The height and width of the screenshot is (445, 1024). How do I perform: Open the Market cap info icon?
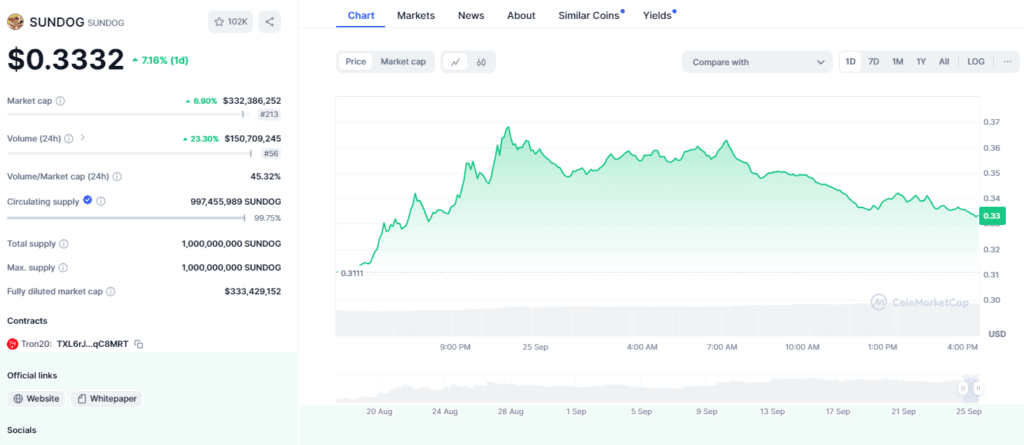[60, 101]
